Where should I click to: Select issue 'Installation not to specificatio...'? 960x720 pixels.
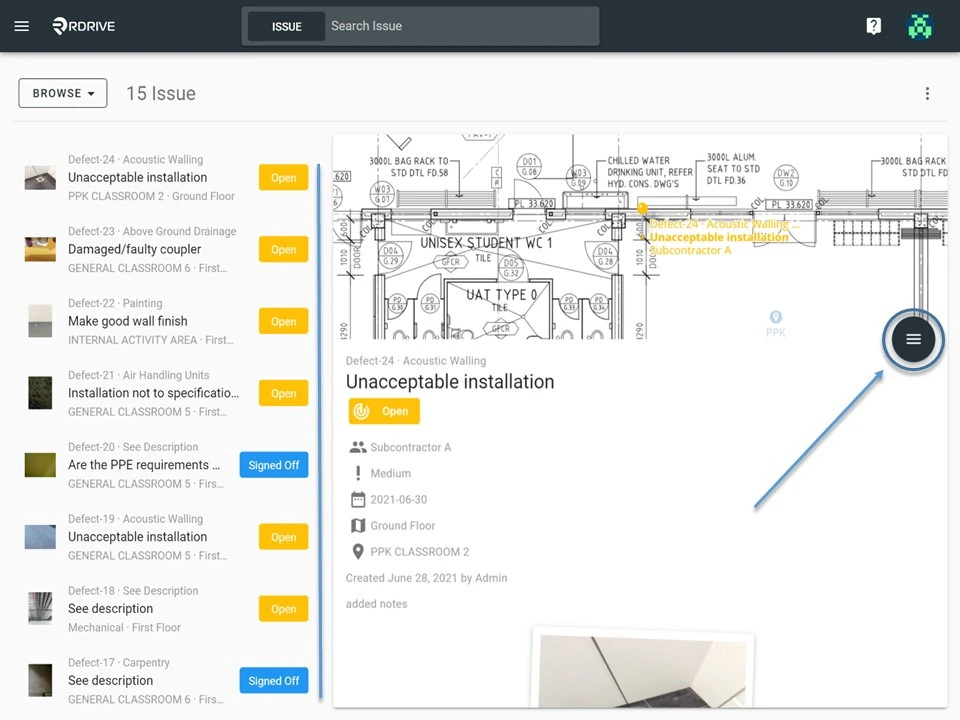tap(153, 393)
